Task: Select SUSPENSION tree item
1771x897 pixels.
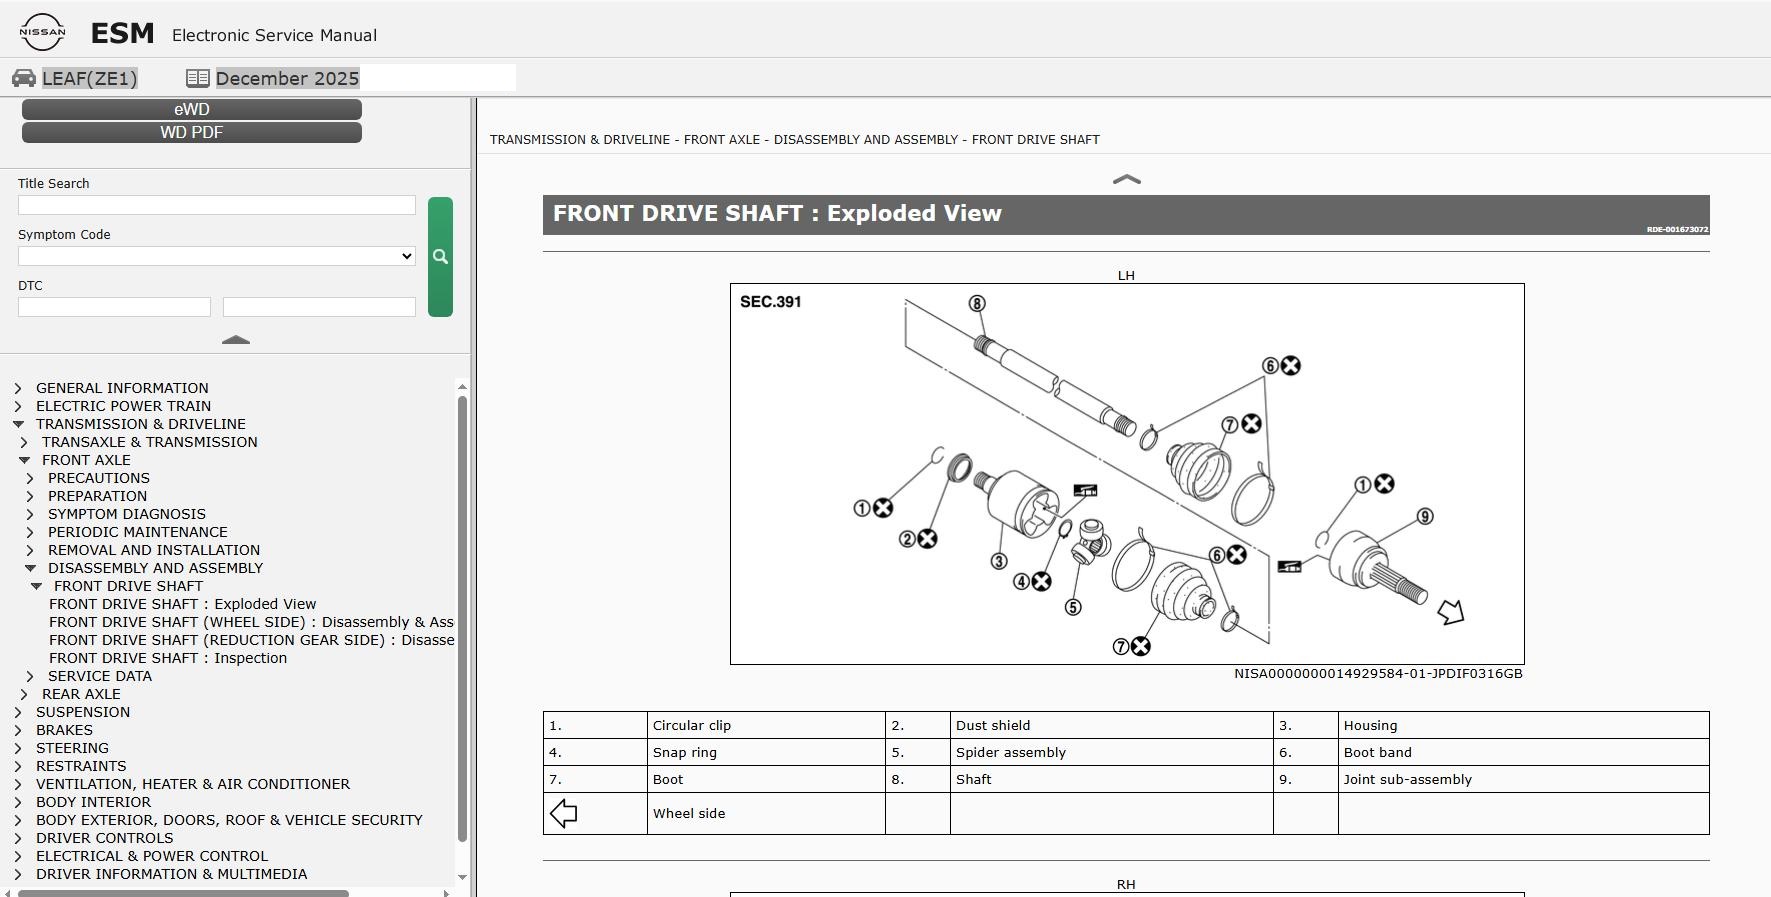Action: 83,712
